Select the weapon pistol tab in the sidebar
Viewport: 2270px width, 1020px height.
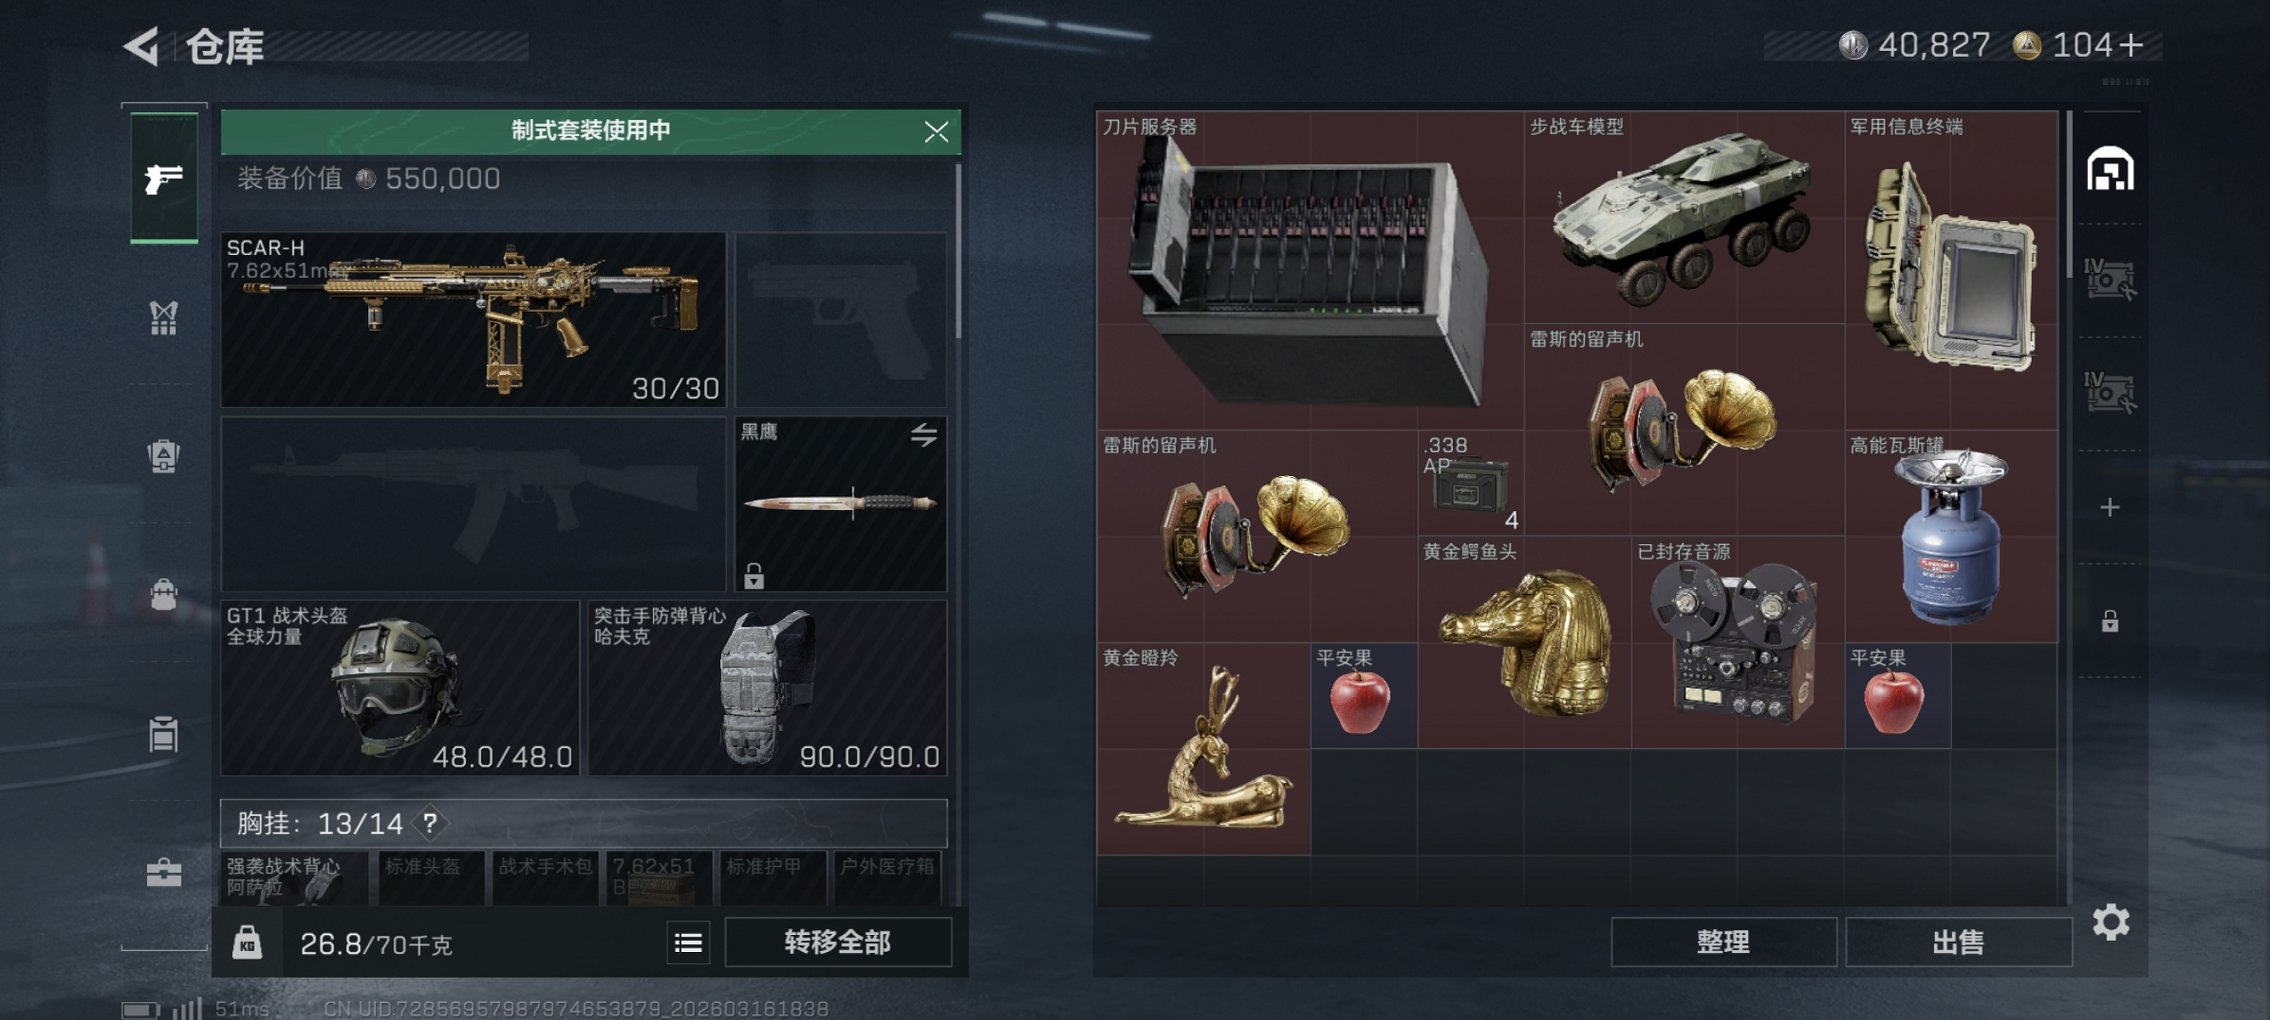(x=164, y=178)
